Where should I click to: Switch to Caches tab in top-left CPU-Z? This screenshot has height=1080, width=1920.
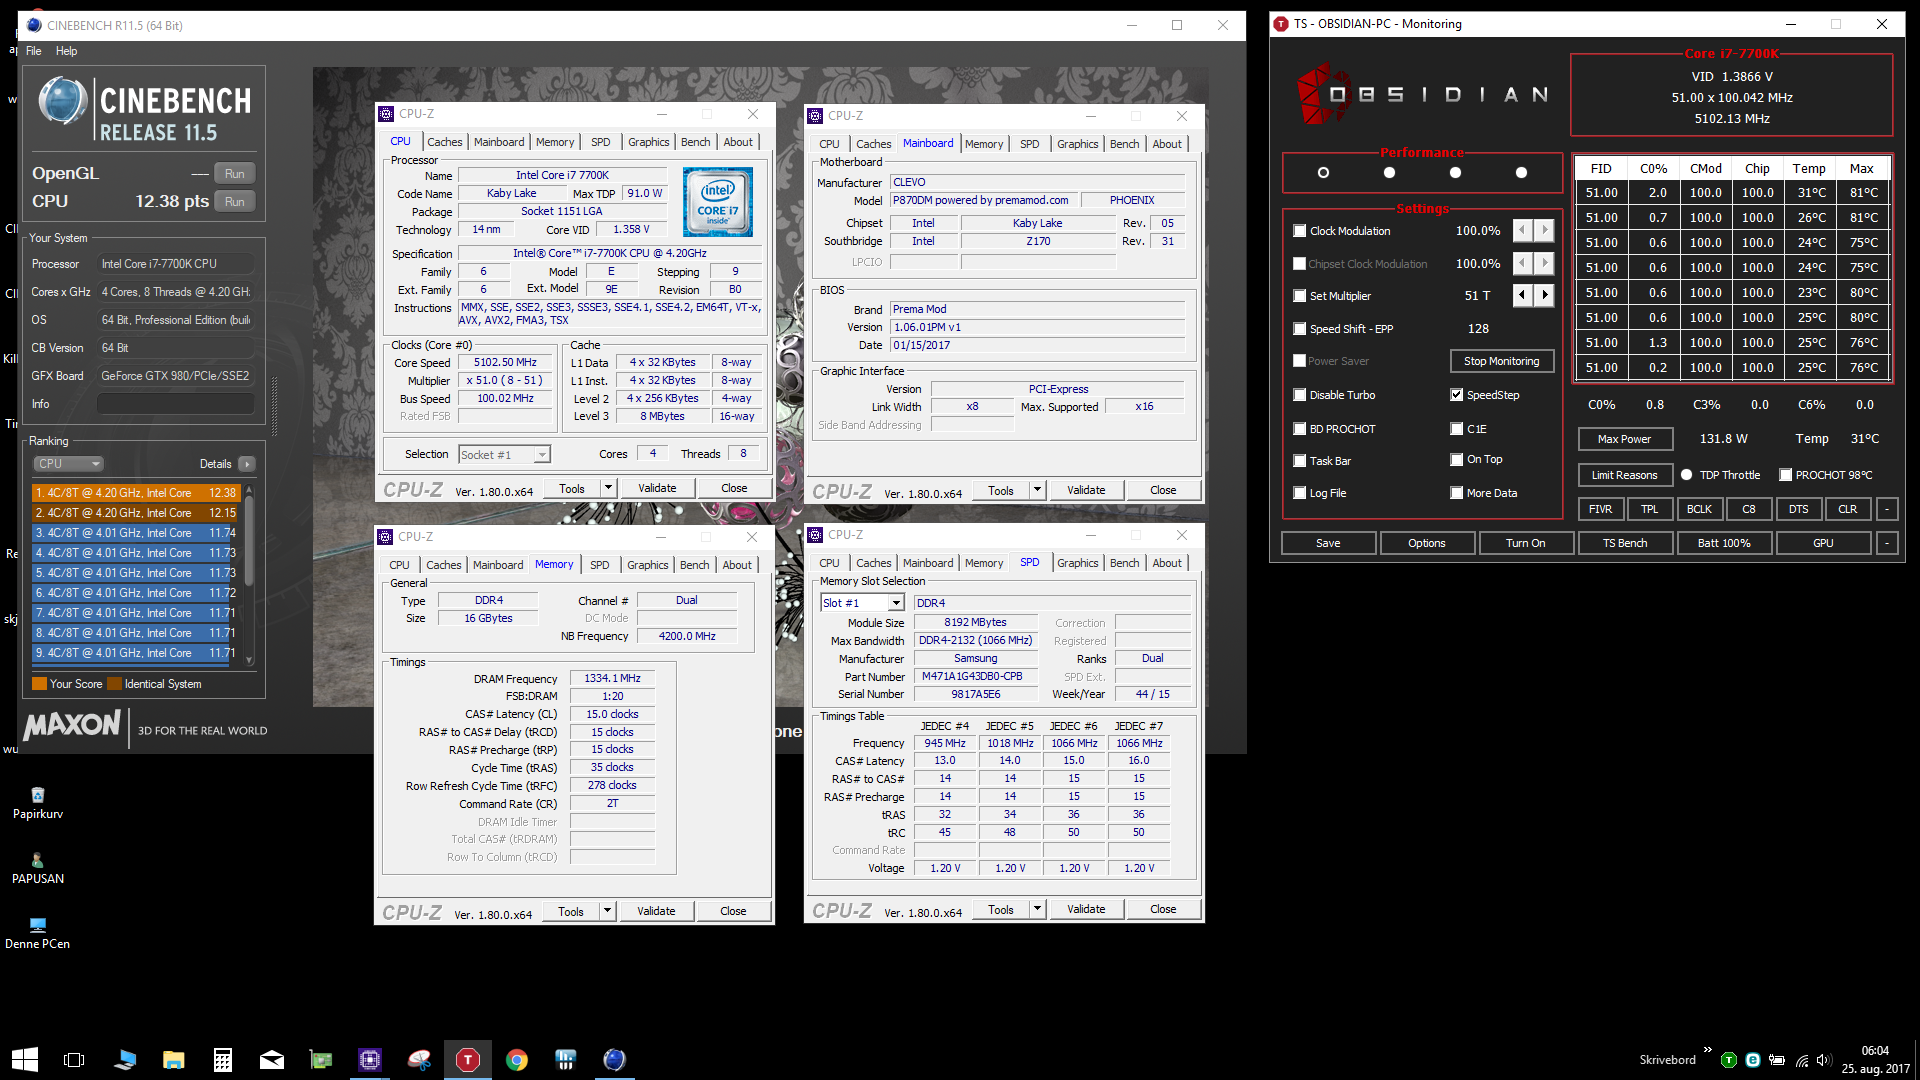pyautogui.click(x=445, y=142)
